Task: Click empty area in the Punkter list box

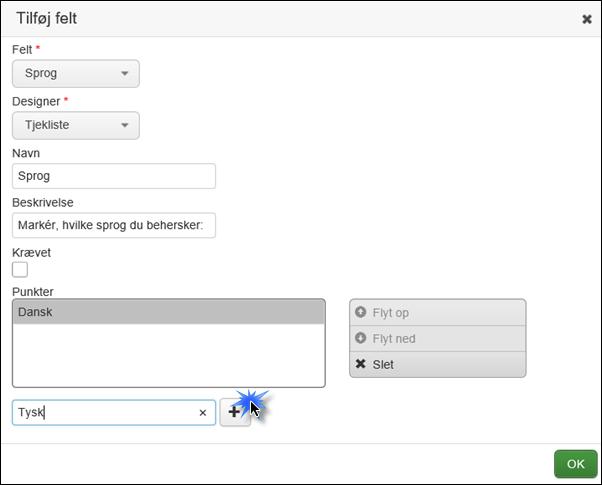Action: tap(168, 355)
